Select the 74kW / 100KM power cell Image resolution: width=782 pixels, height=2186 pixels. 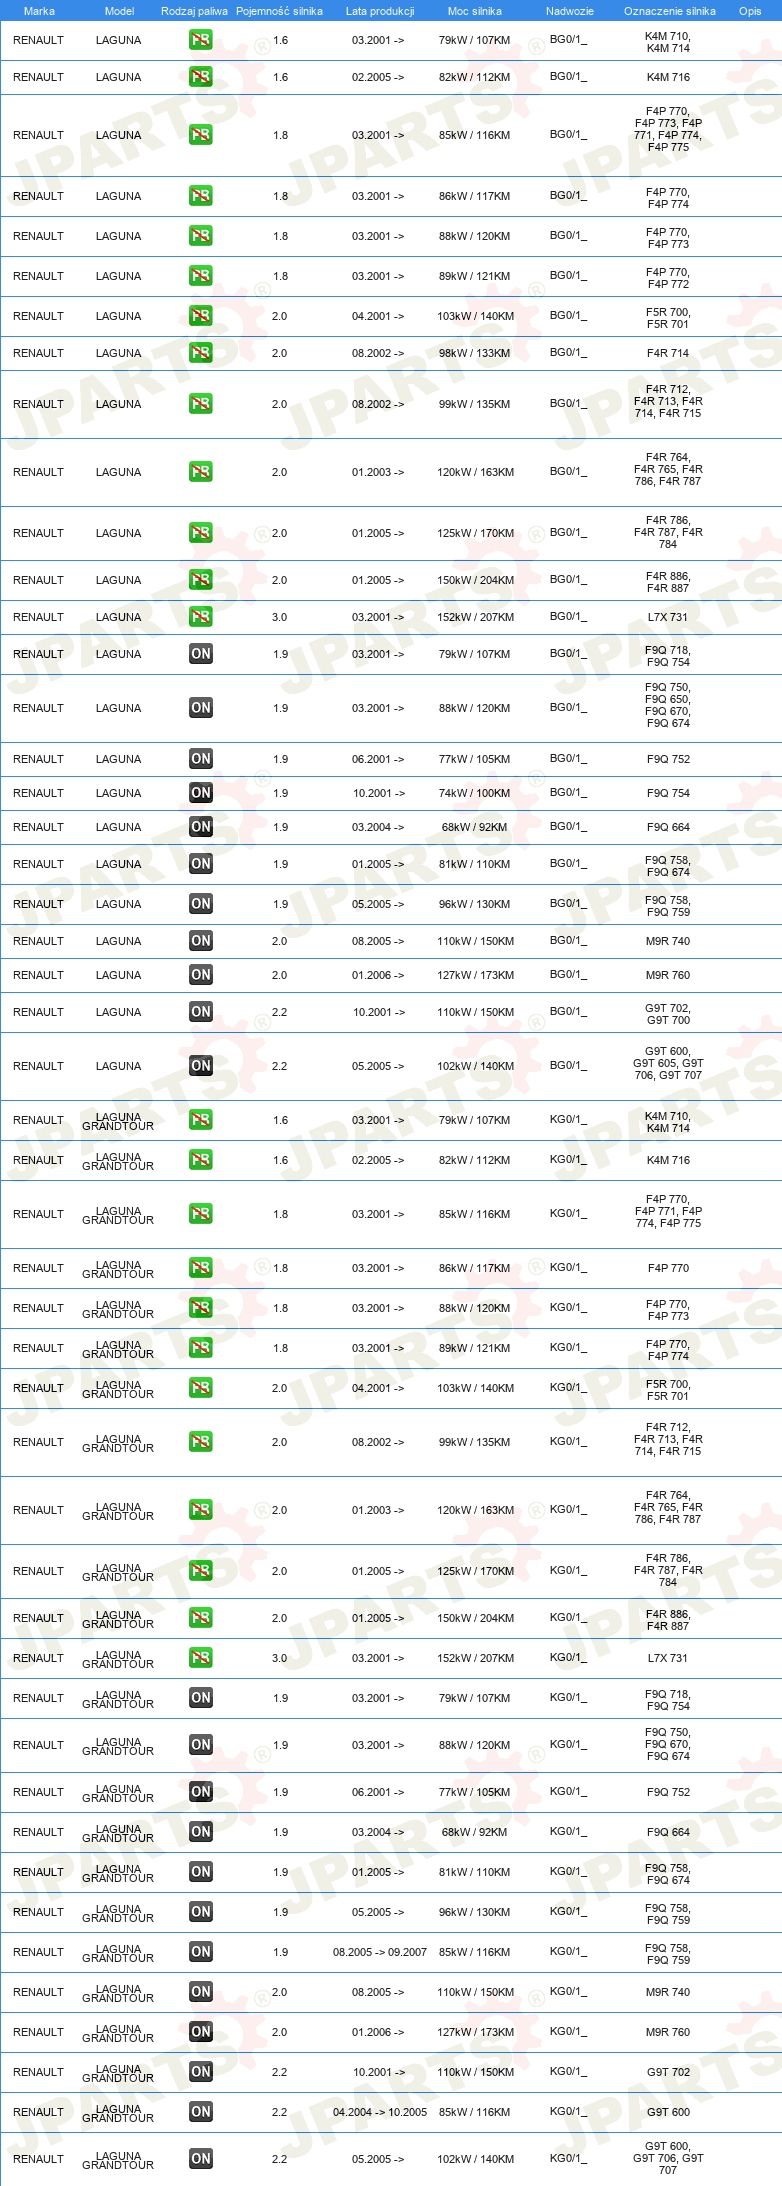point(475,793)
